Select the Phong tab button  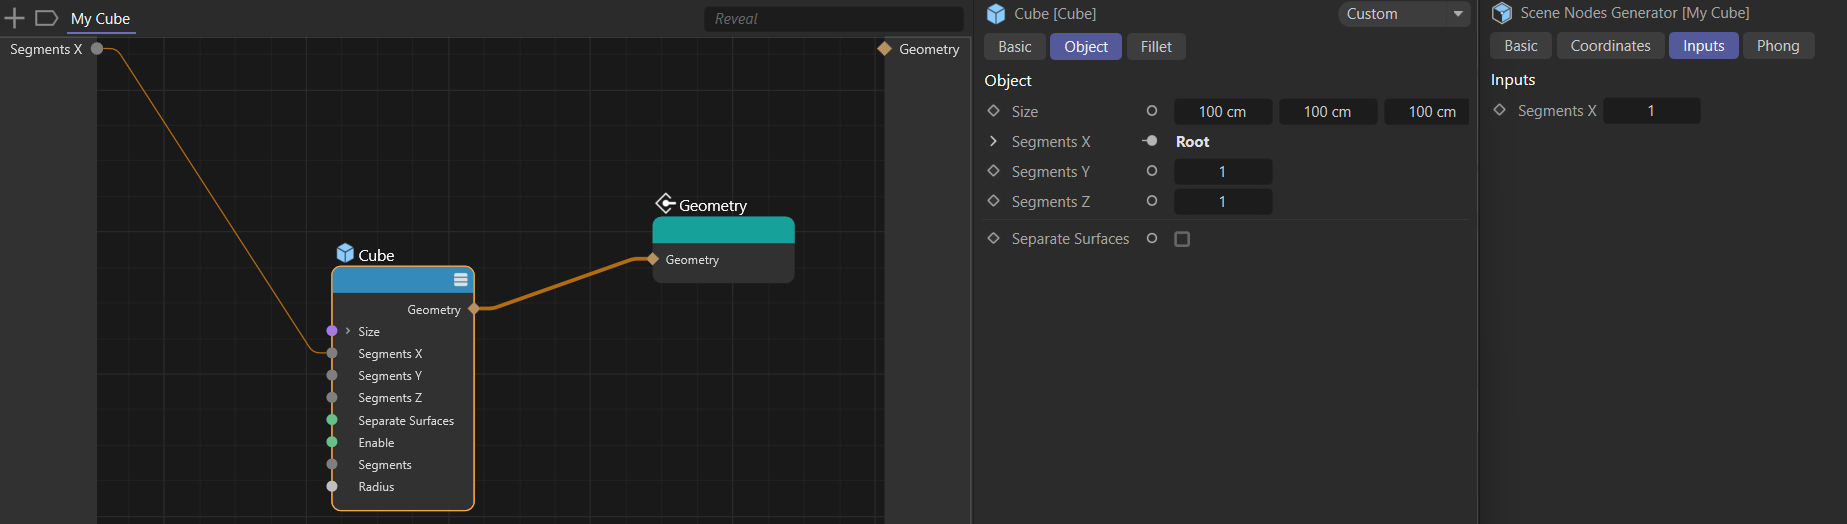click(1777, 46)
